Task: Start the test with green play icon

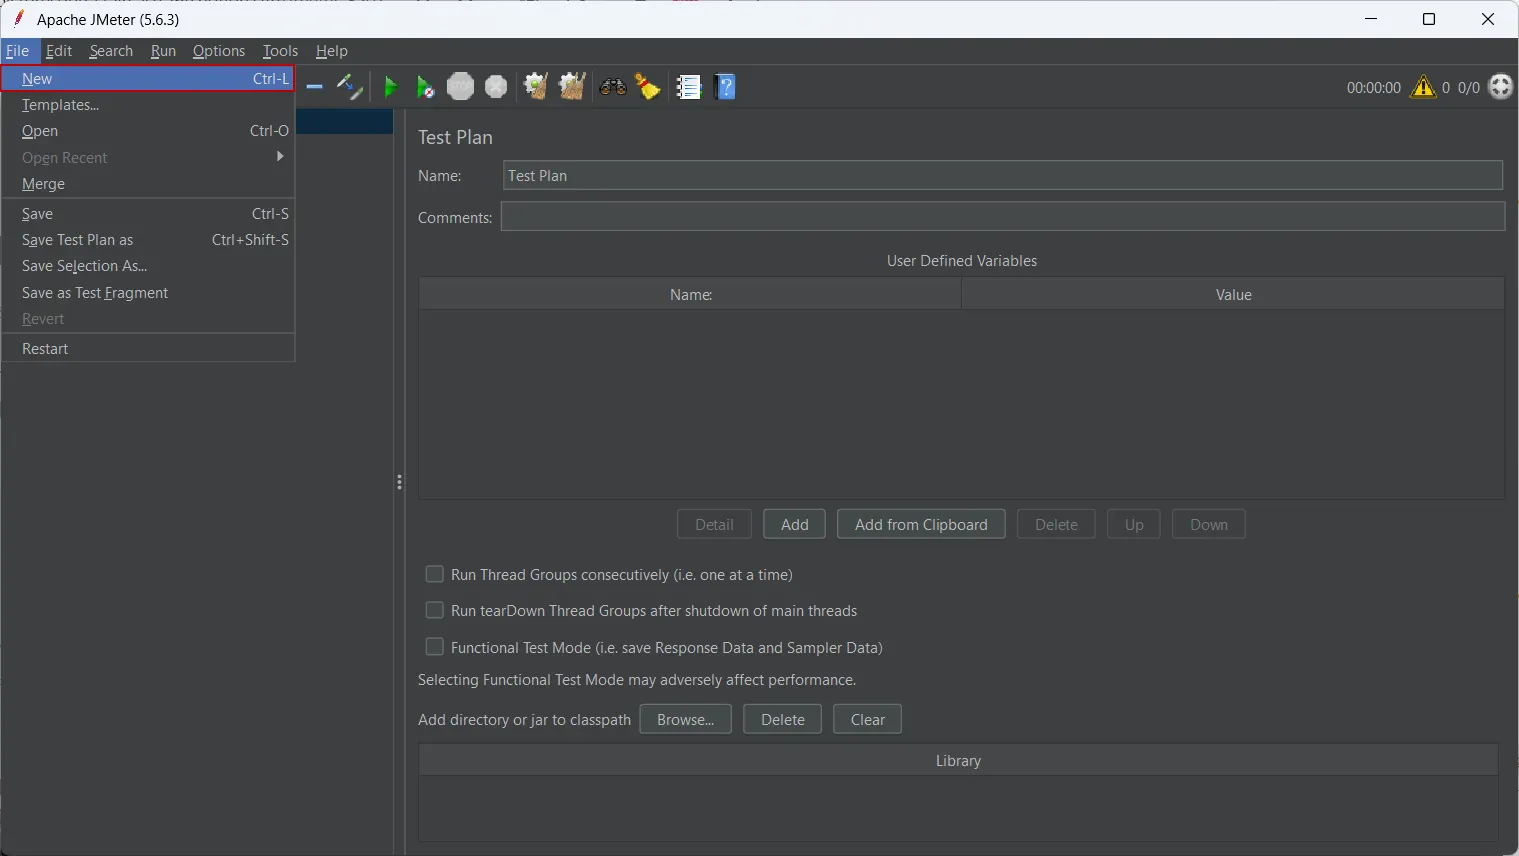Action: tap(391, 87)
